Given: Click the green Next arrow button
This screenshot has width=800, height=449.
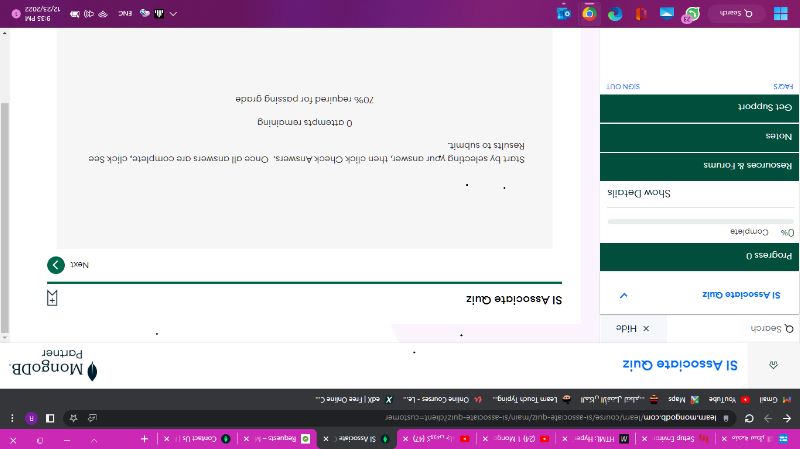Looking at the screenshot, I should 55,265.
